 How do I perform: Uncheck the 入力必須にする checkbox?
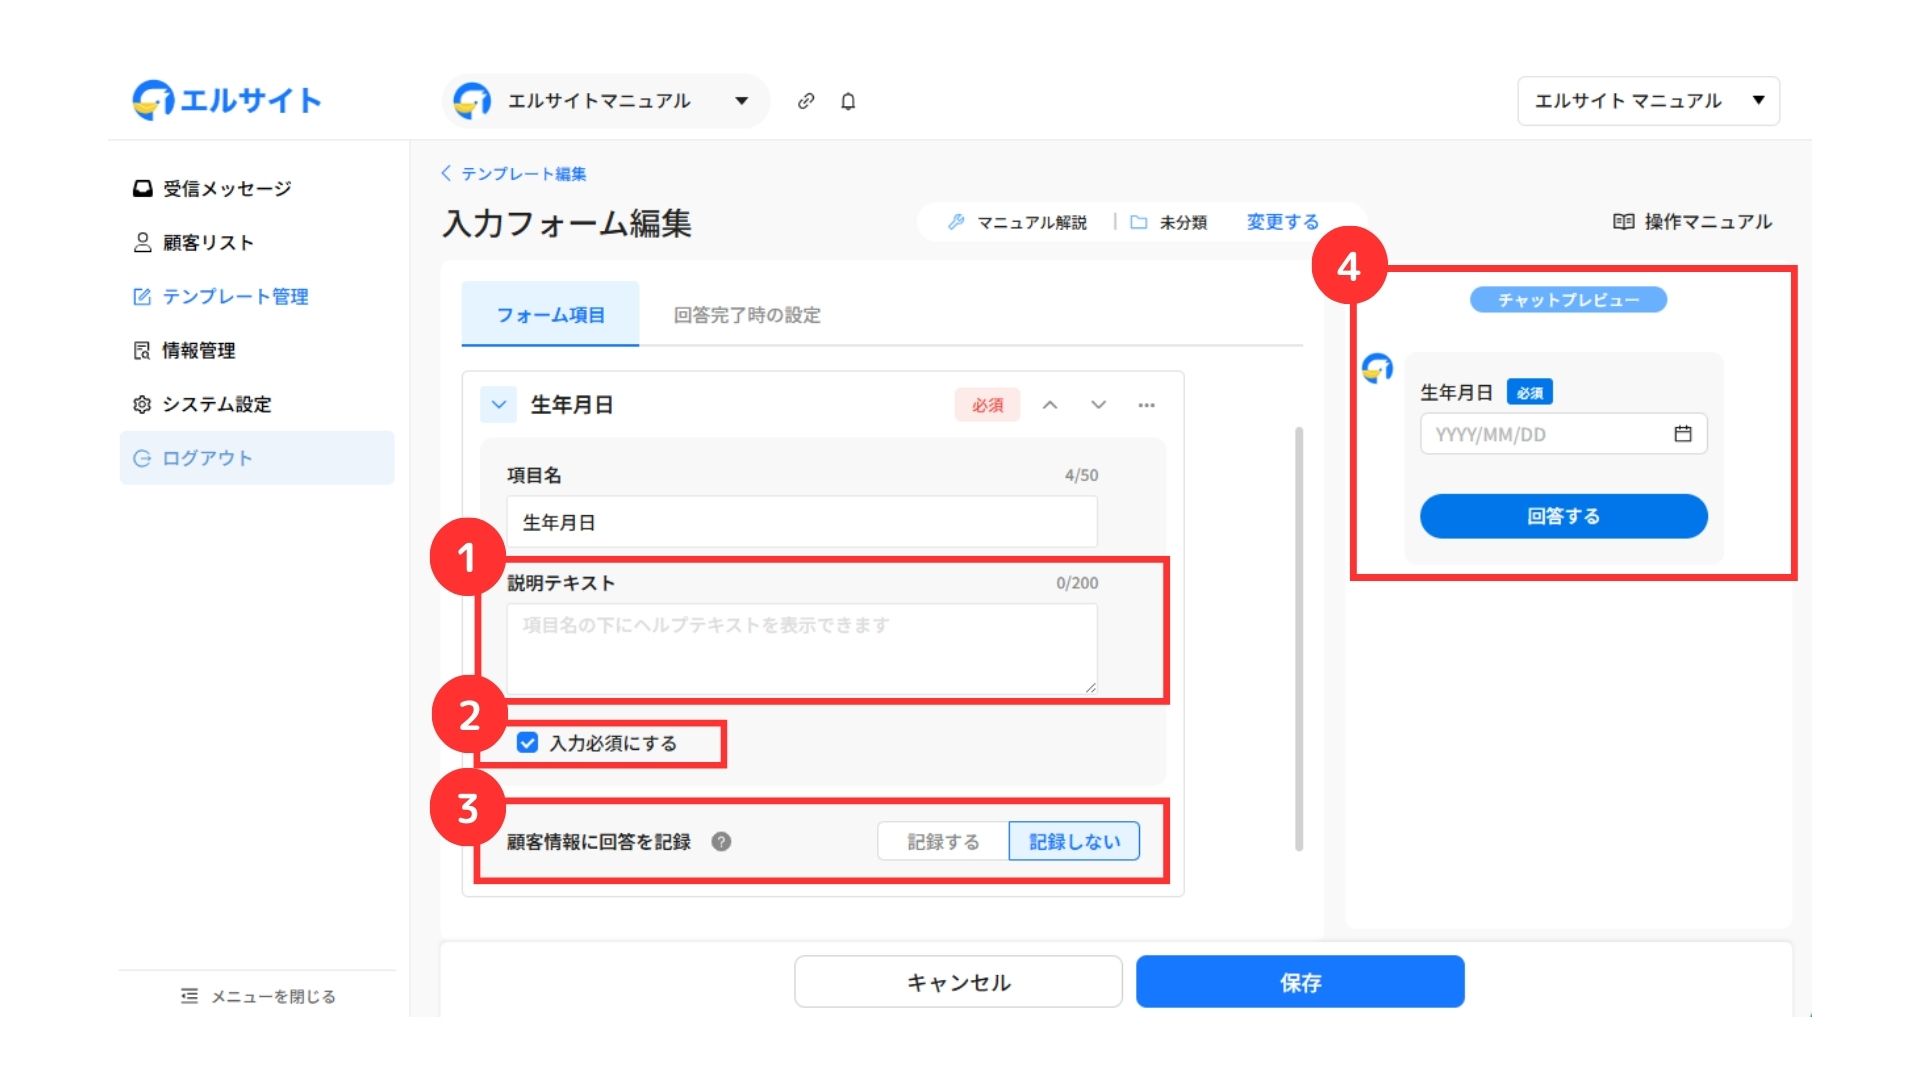click(528, 743)
